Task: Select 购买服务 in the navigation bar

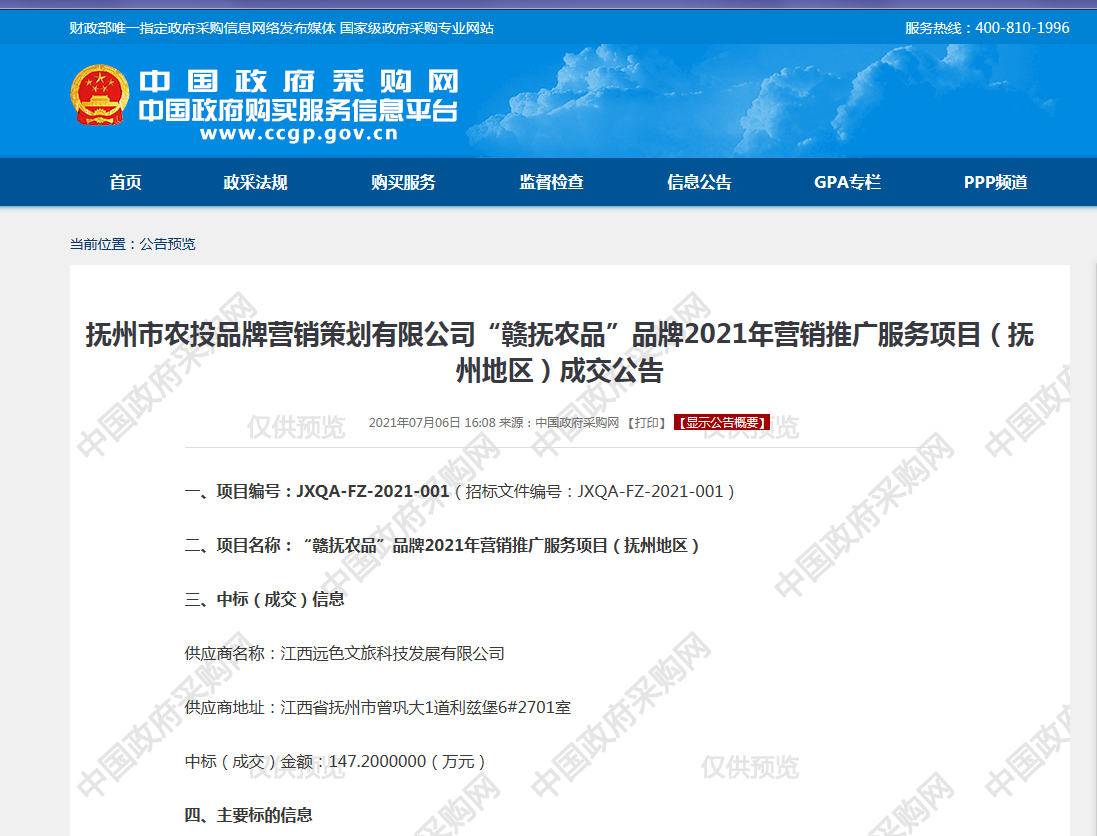Action: tap(403, 182)
